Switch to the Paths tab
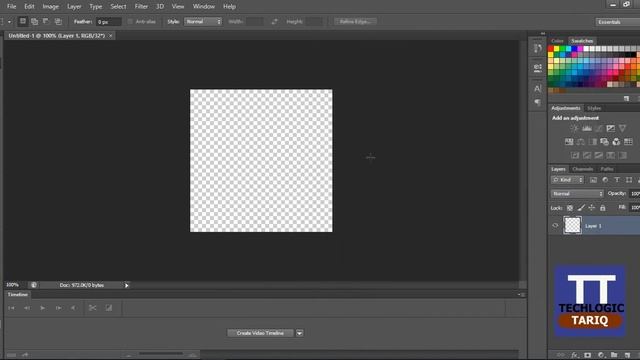This screenshot has width=640, height=360. (607, 169)
